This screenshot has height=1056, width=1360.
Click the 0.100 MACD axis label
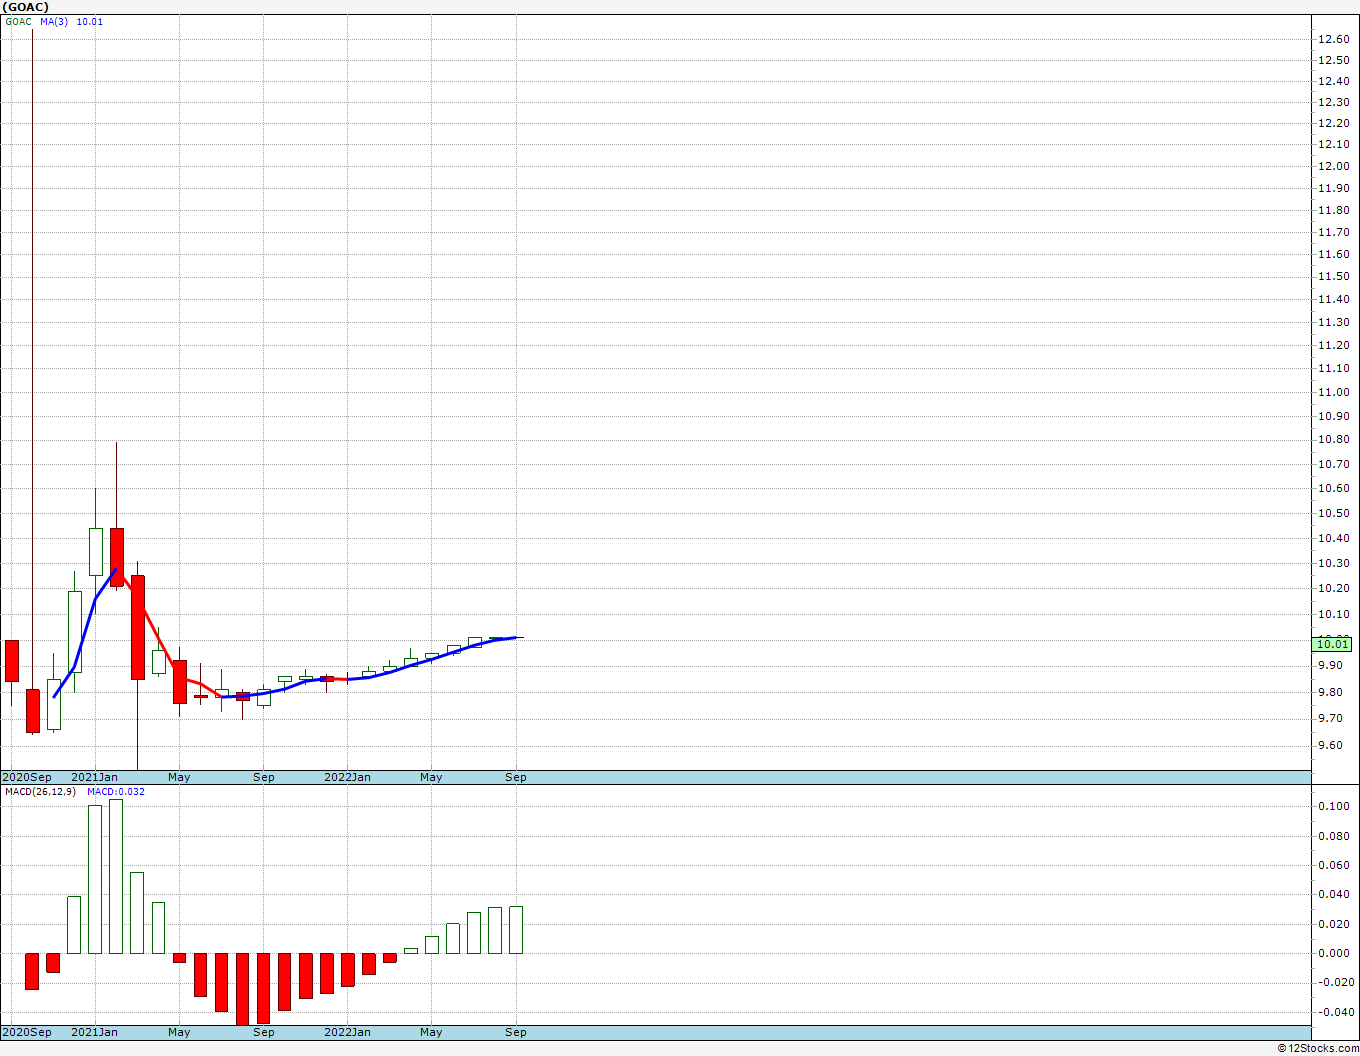coord(1333,806)
